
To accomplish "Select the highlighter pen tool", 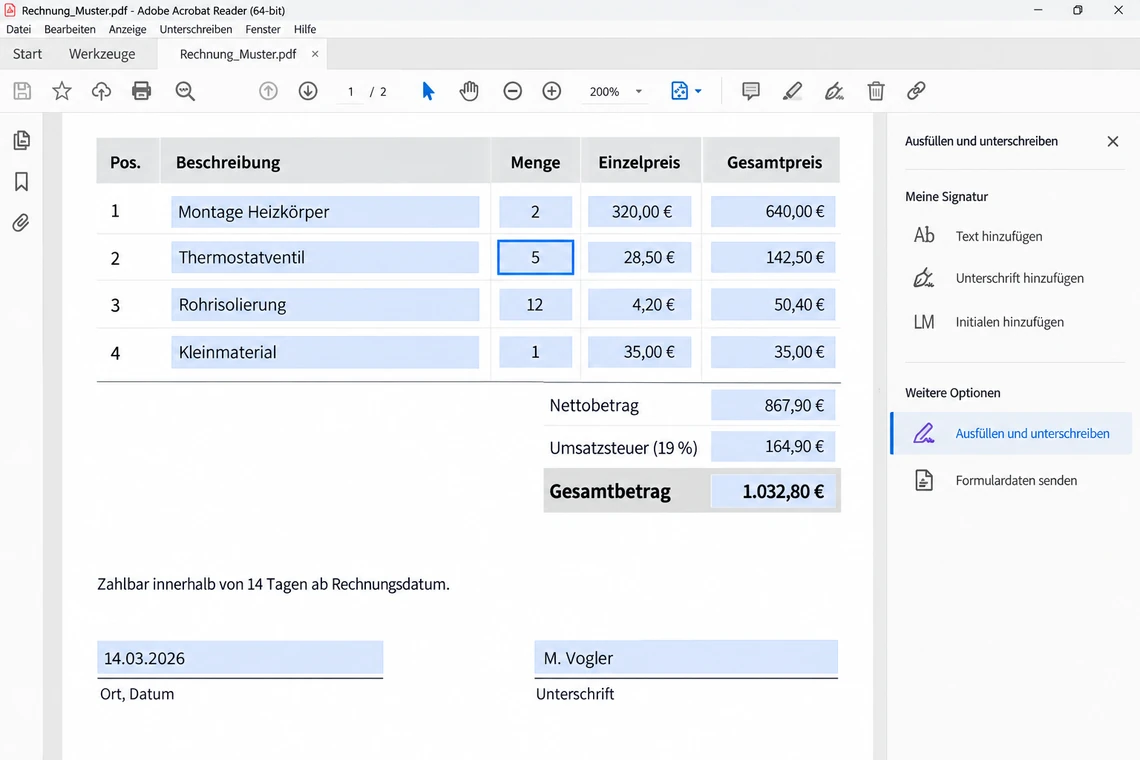I will pyautogui.click(x=792, y=91).
